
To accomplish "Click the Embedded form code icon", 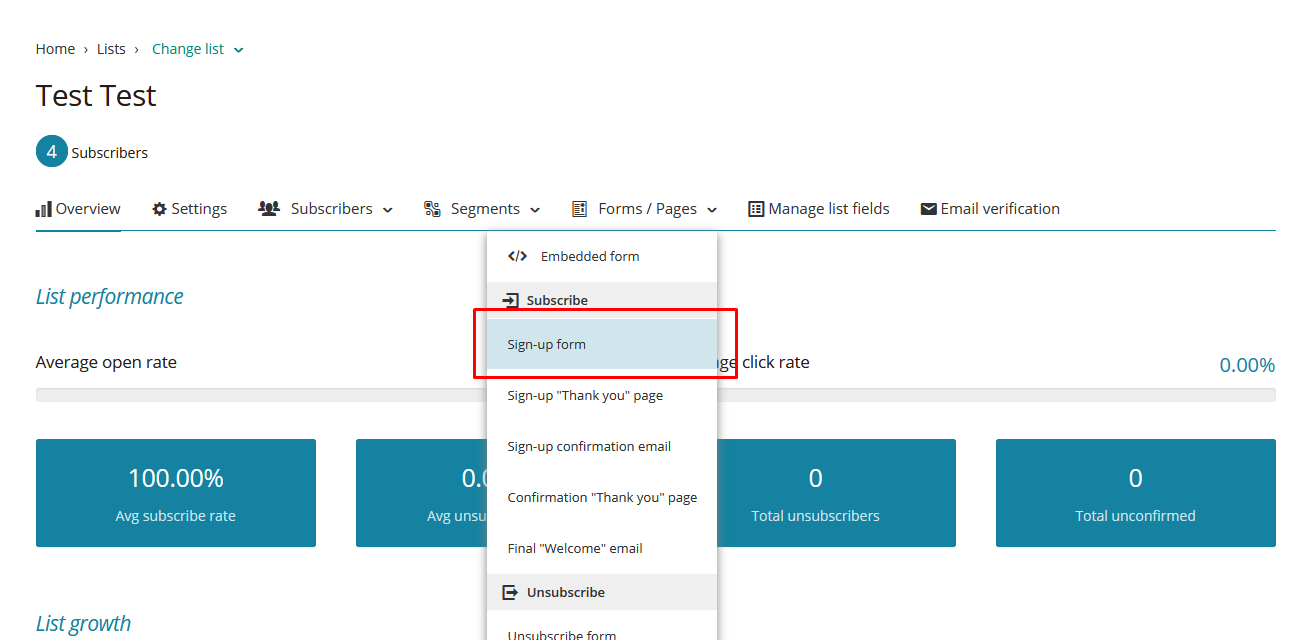I will 517,256.
